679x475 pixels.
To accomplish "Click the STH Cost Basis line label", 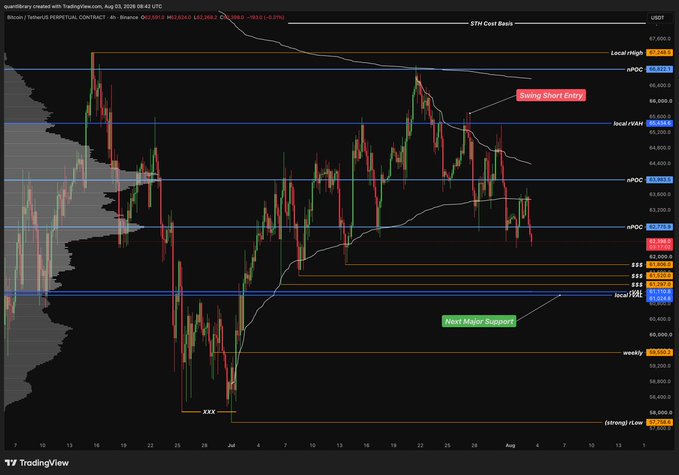I will coord(491,23).
